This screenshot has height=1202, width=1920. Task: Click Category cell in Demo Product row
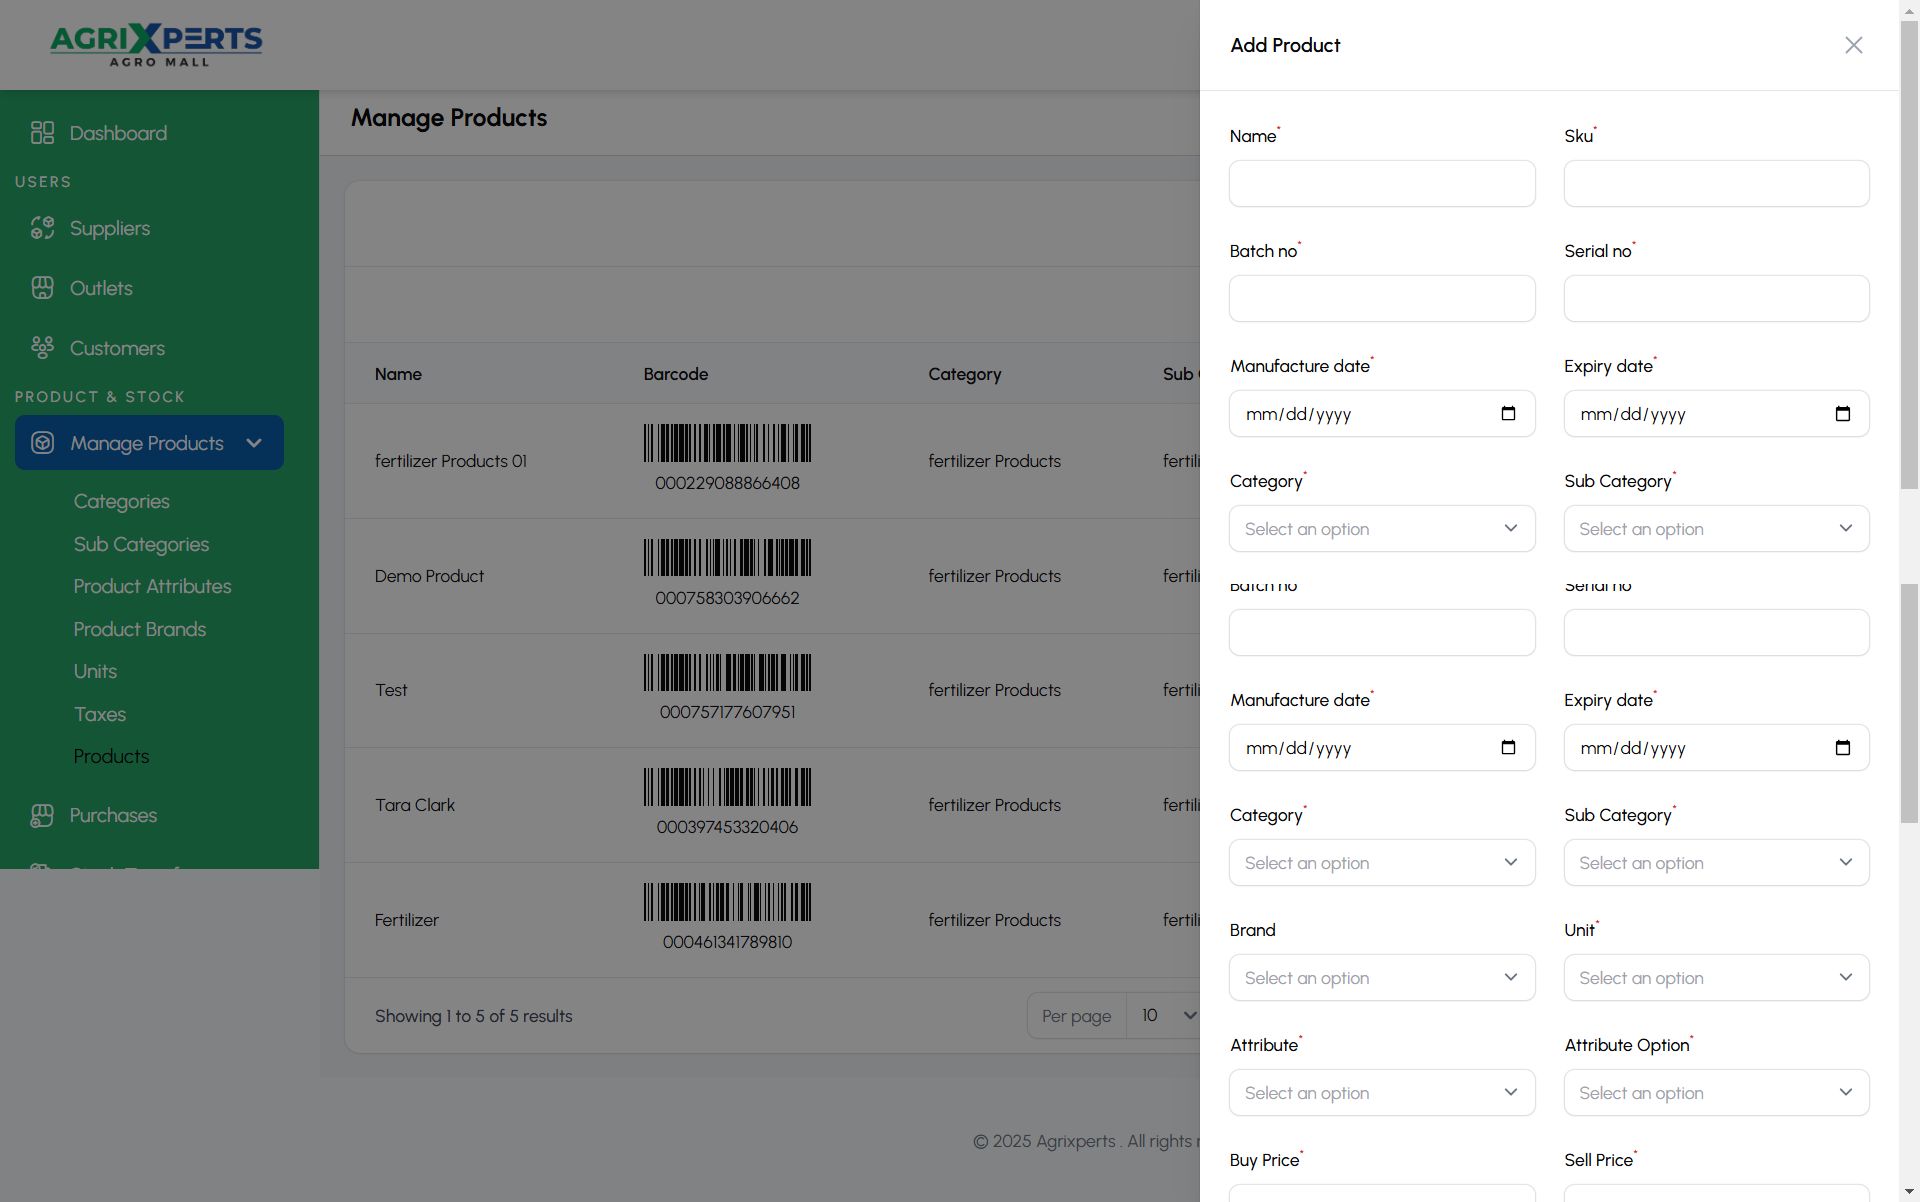[x=994, y=576]
